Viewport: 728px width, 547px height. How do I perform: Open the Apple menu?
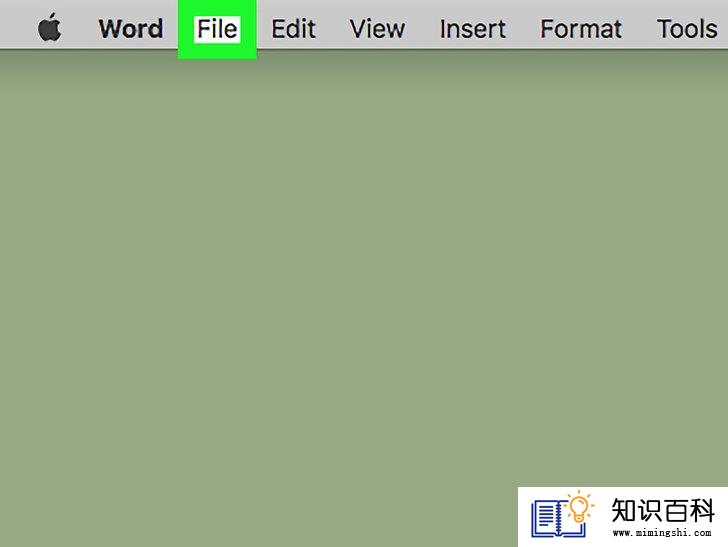click(49, 27)
